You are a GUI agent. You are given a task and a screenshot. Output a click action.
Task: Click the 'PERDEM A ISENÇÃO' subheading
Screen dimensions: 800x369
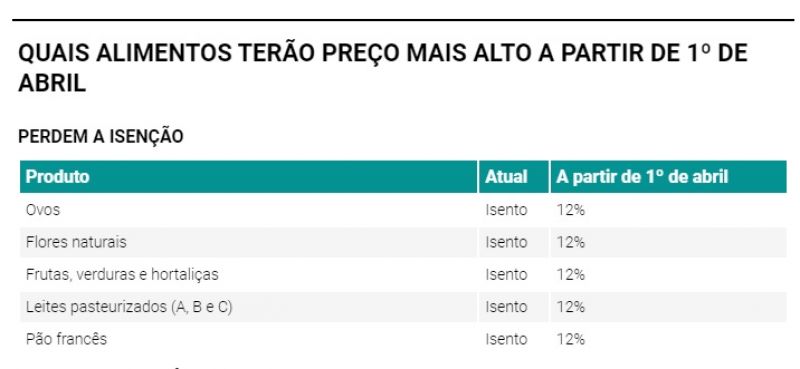101,137
